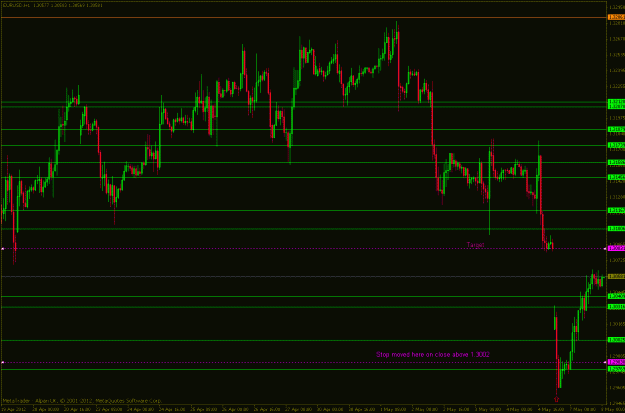Screen dimensions: 625x413
Task: Select the "Stop moved here on close above 1.3002" label
Action: tap(432, 354)
